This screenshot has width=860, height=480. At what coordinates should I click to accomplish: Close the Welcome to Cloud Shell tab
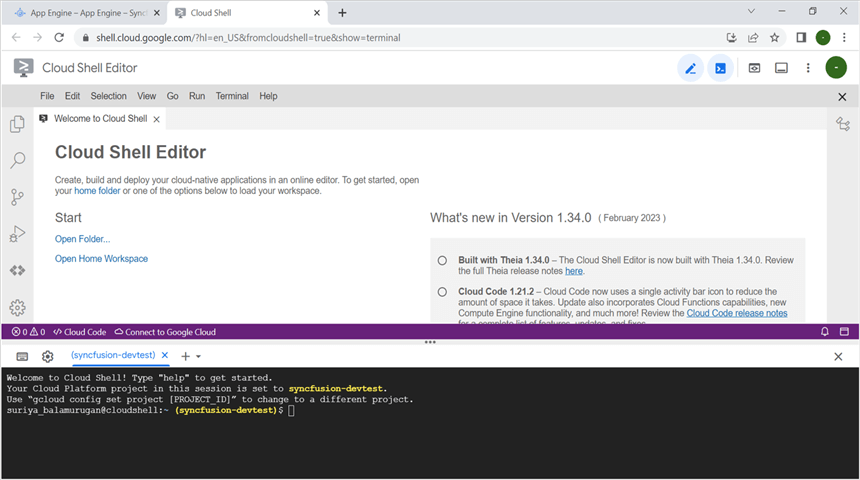coord(156,119)
